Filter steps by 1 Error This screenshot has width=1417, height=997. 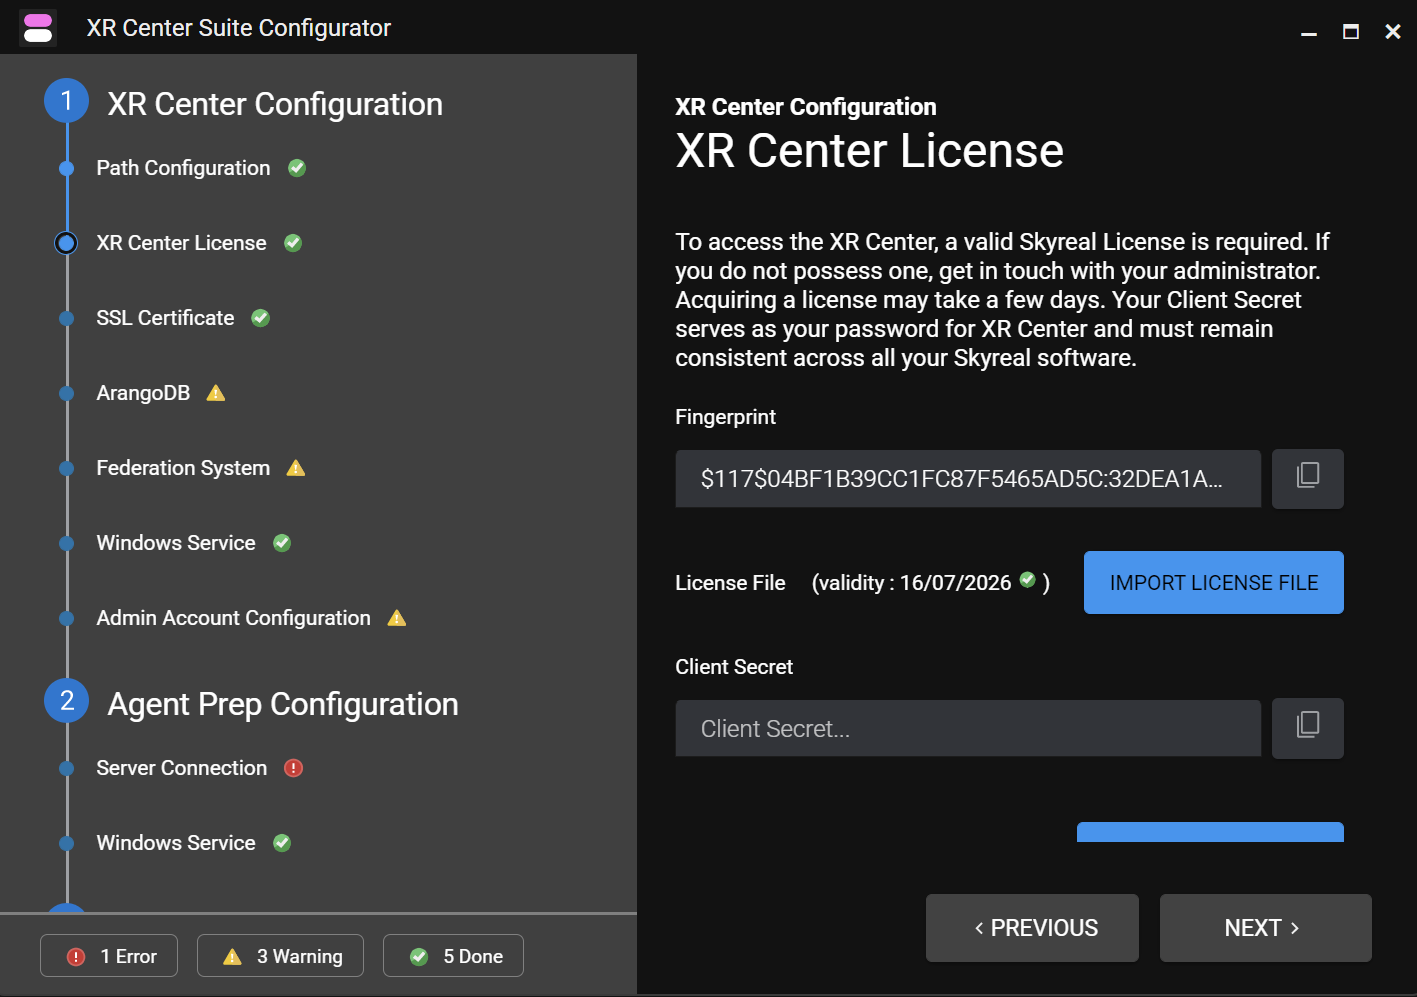tap(109, 956)
